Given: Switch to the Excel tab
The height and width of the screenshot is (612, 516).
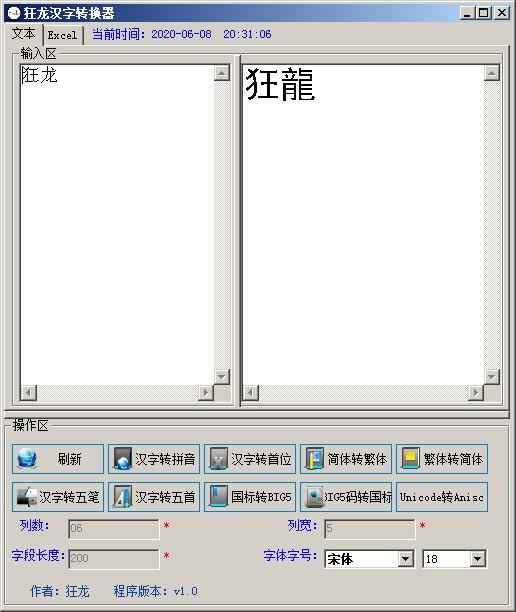Looking at the screenshot, I should 62,35.
